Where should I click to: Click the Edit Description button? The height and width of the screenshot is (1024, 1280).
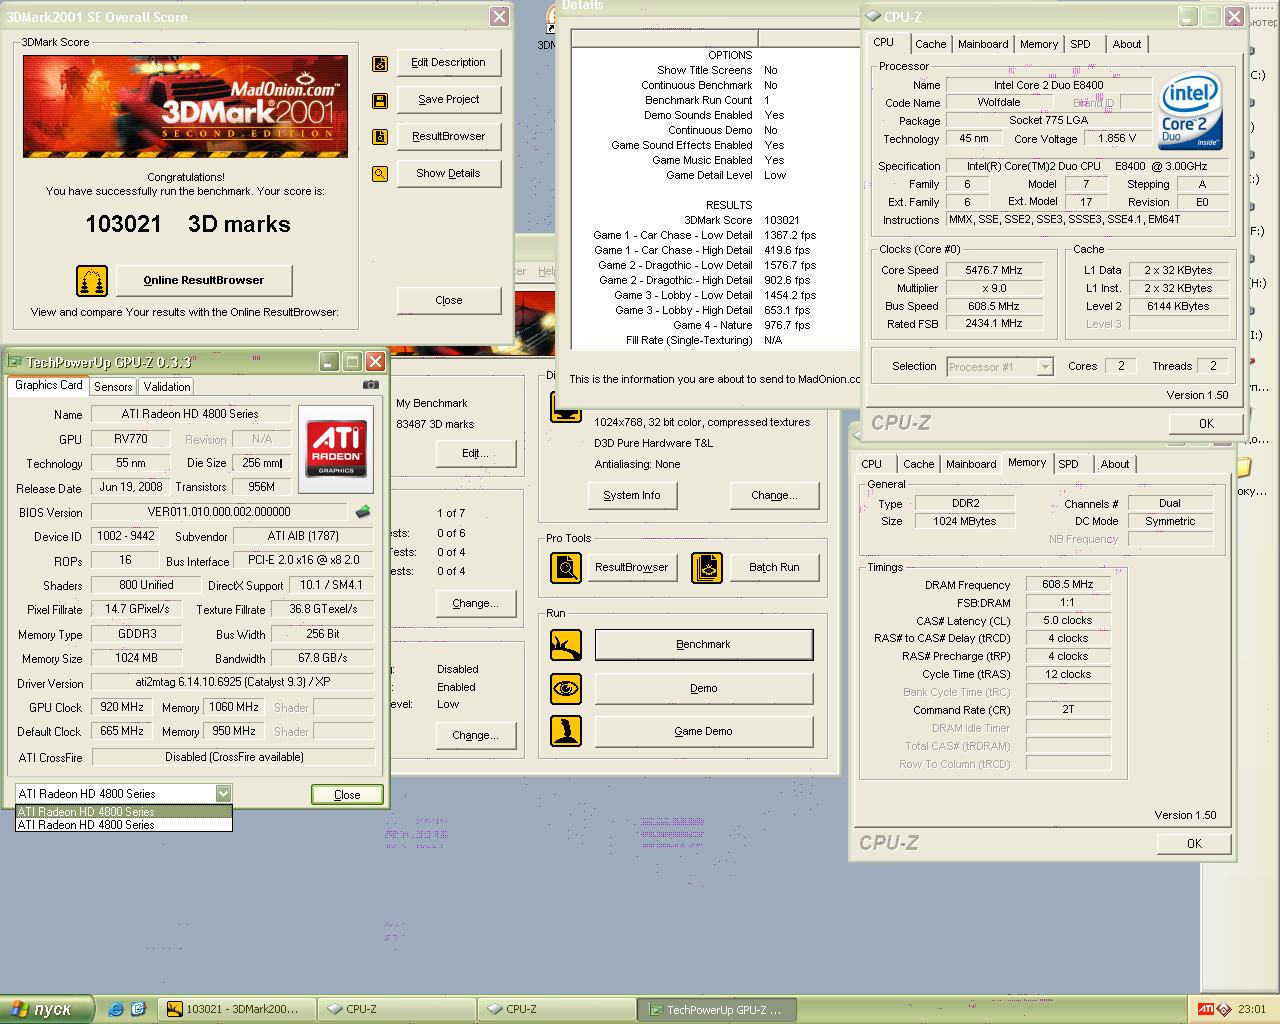(x=448, y=62)
